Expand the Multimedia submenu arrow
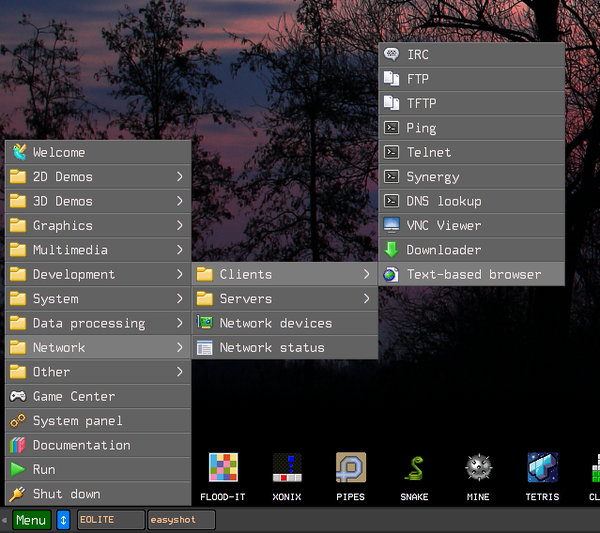 179,250
